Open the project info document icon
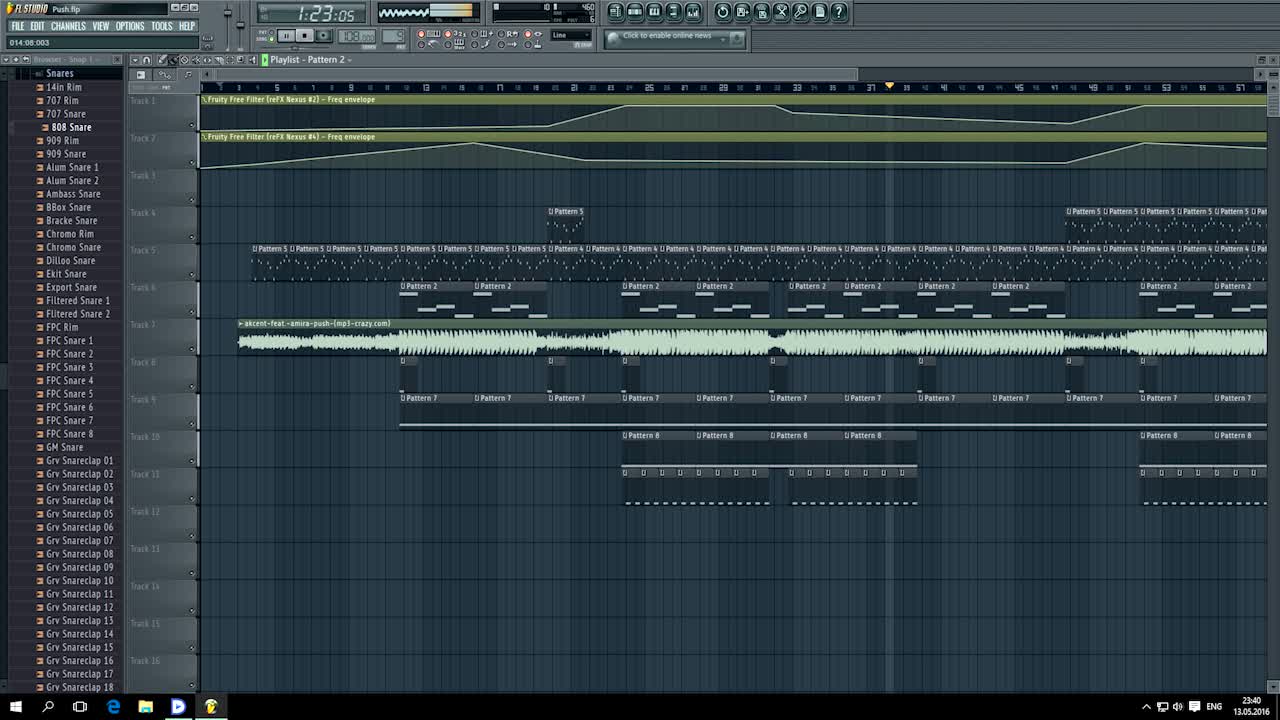 (819, 12)
